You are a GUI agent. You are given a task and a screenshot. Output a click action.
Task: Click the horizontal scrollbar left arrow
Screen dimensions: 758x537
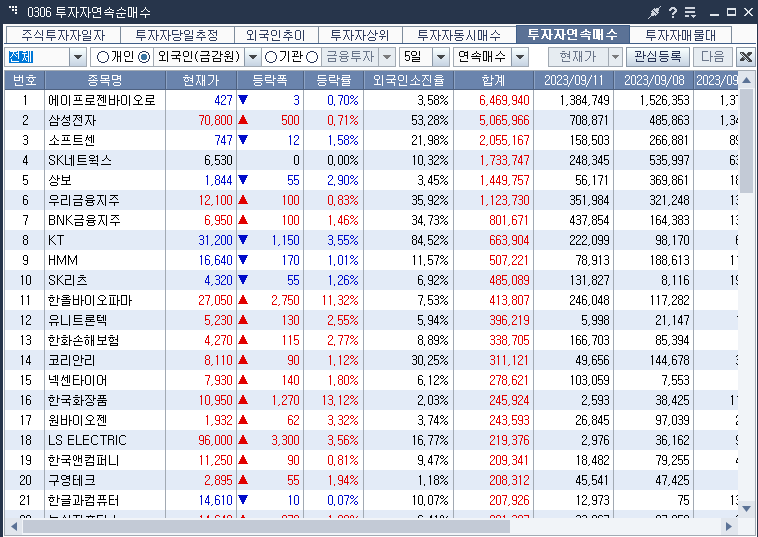tap(14, 526)
